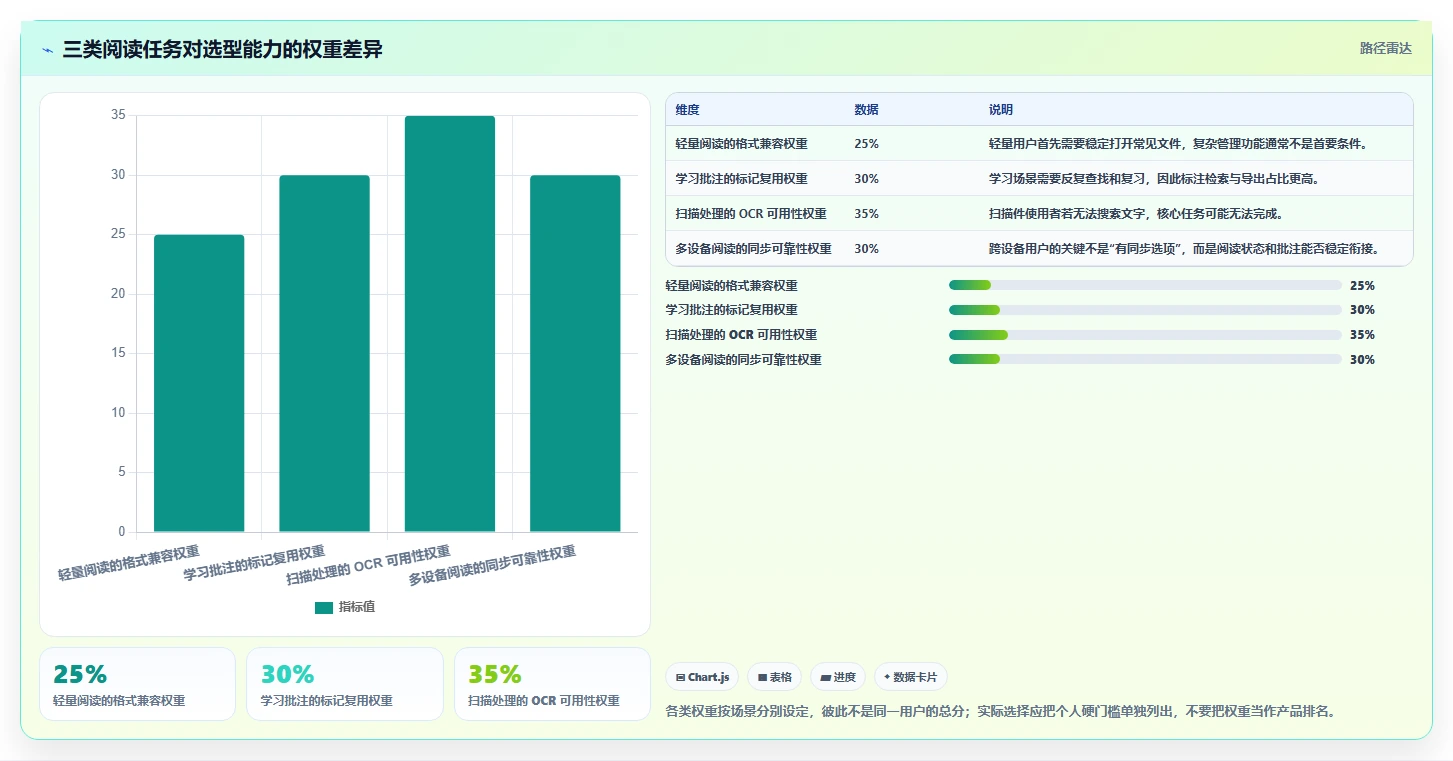Click the page title 三类阅读任务对选型能力的权重差异
The image size is (1453, 761).
[x=222, y=49]
